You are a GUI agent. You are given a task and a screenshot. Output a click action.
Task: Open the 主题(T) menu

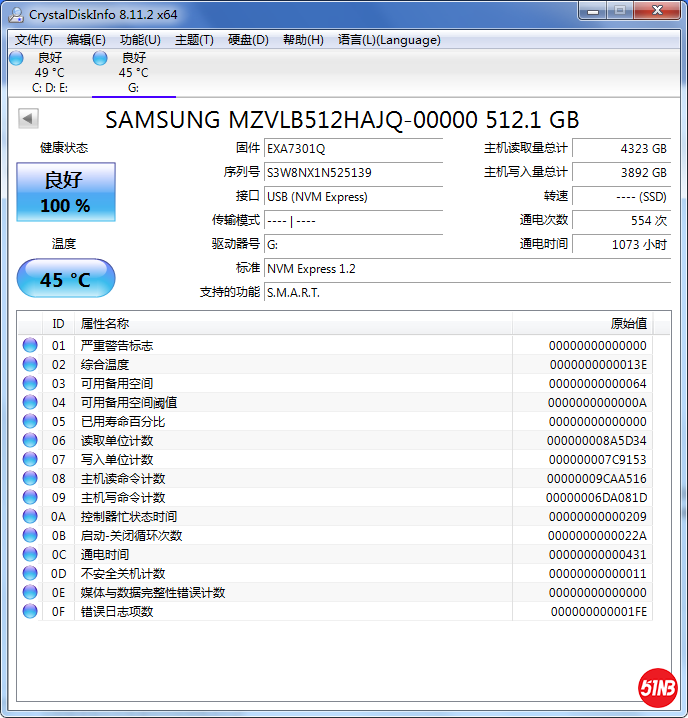click(194, 40)
